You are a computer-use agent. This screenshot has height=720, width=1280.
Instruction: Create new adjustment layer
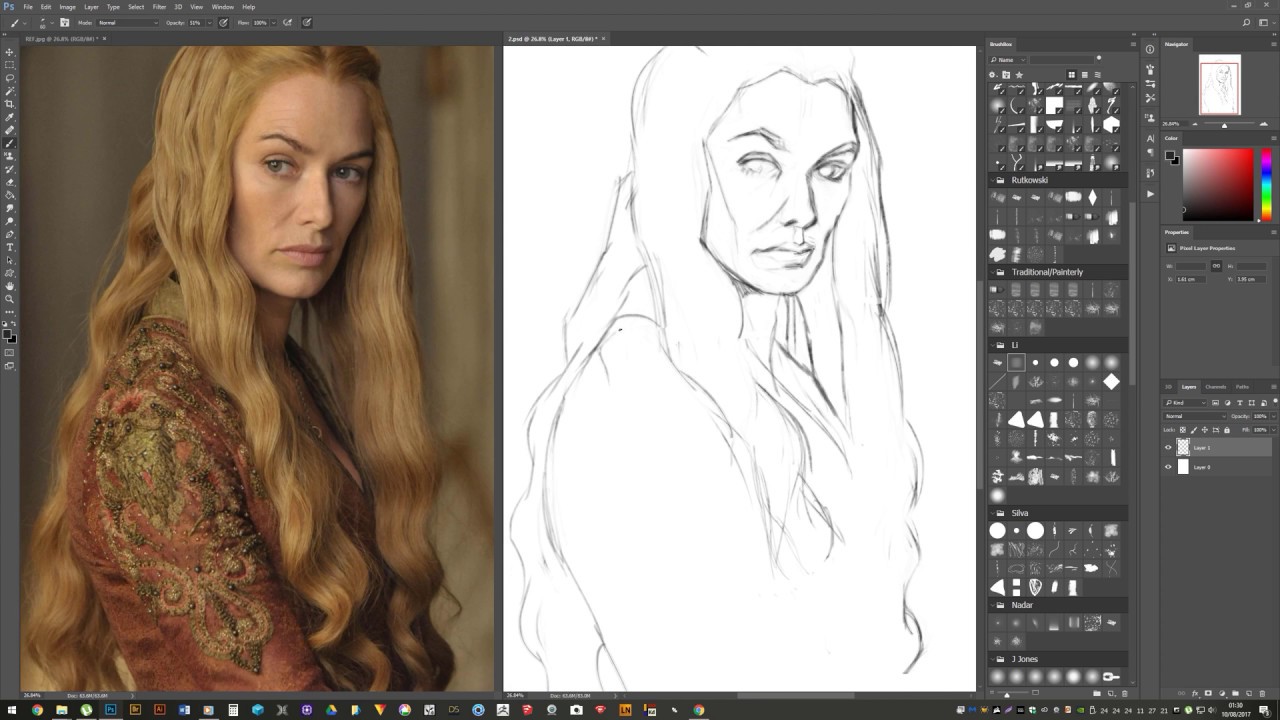pos(1222,693)
